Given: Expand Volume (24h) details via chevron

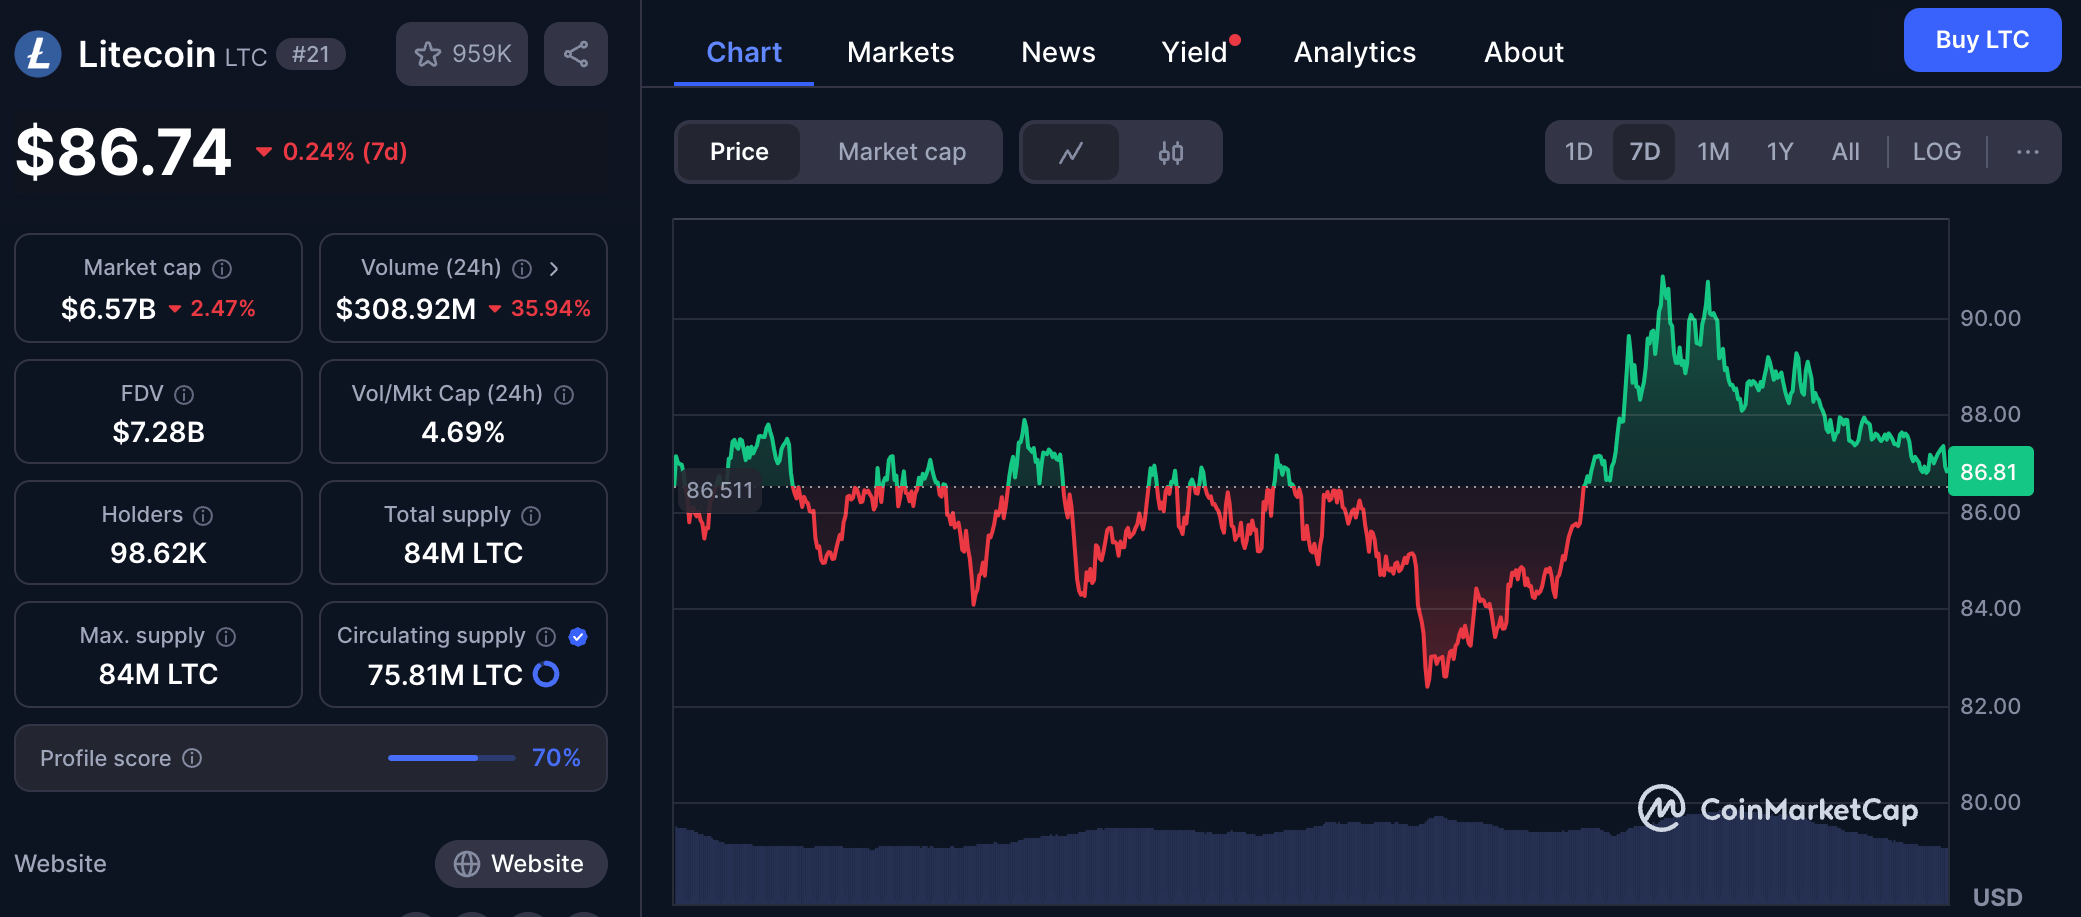Looking at the screenshot, I should pyautogui.click(x=555, y=268).
